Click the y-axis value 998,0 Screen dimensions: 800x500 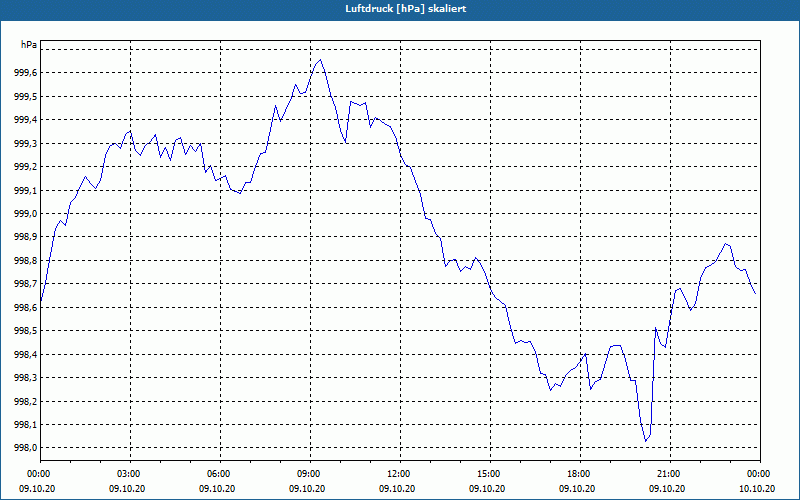26,448
